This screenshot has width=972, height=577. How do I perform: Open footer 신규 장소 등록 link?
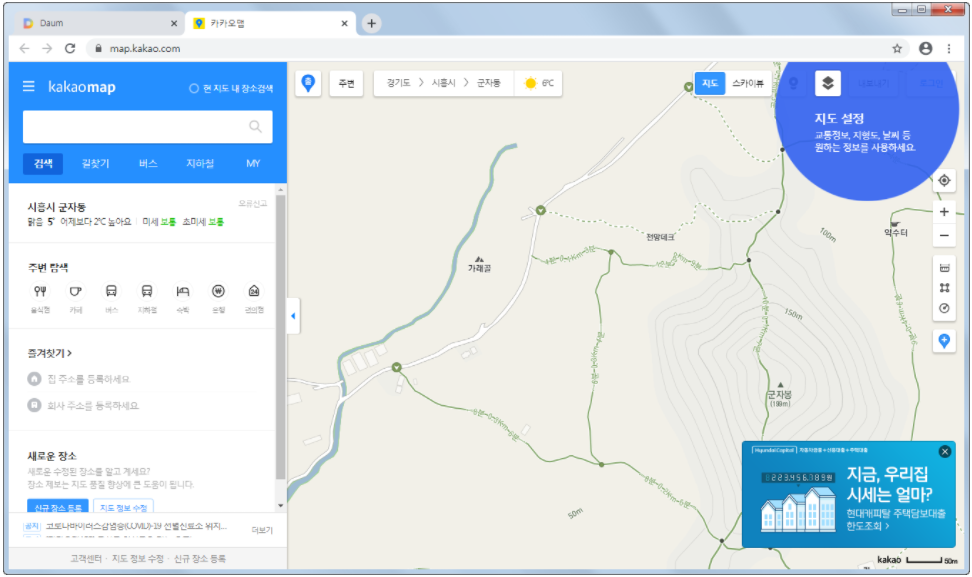pos(200,558)
